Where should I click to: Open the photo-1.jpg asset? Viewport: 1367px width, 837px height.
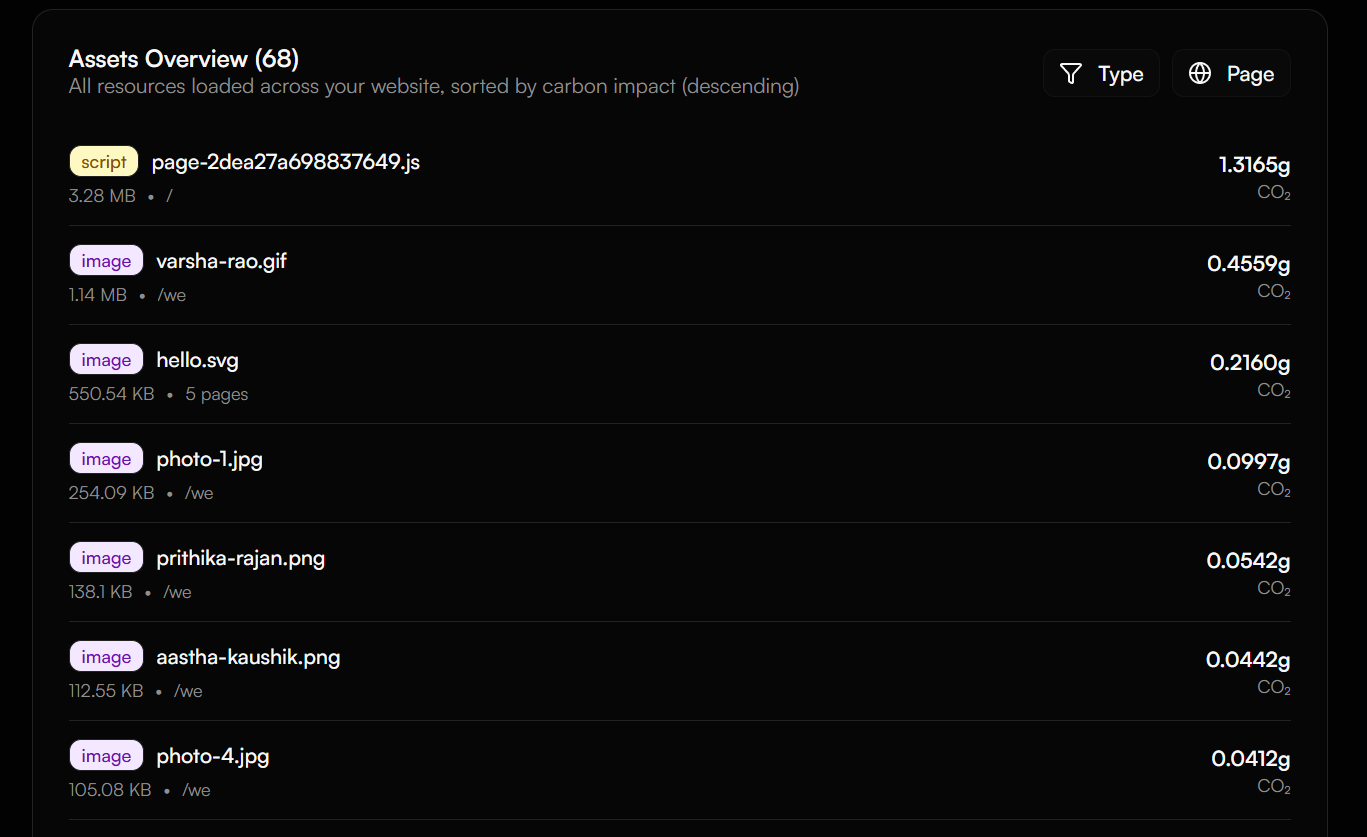(209, 459)
